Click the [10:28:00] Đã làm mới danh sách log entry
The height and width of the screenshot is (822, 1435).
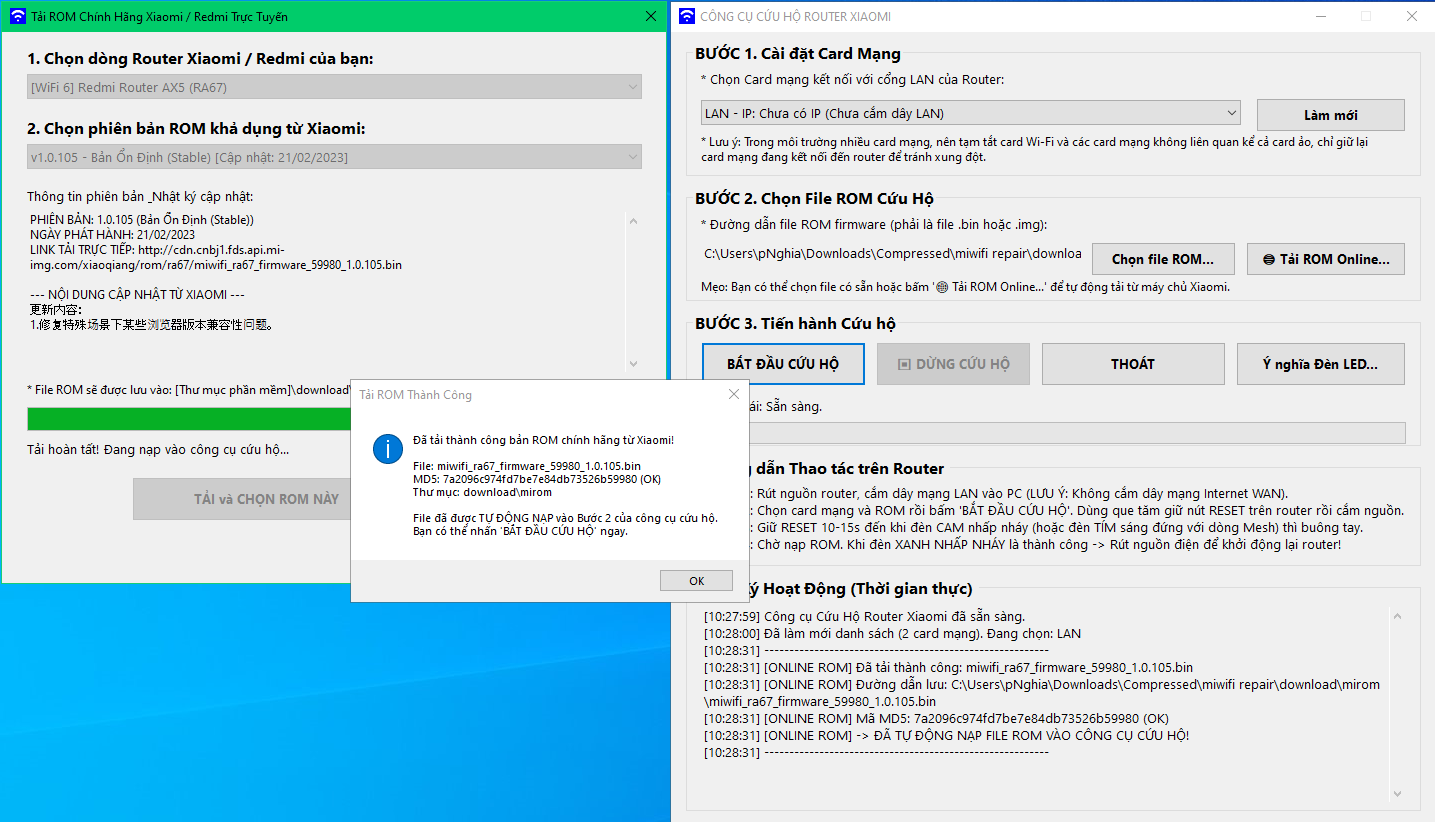tap(893, 633)
